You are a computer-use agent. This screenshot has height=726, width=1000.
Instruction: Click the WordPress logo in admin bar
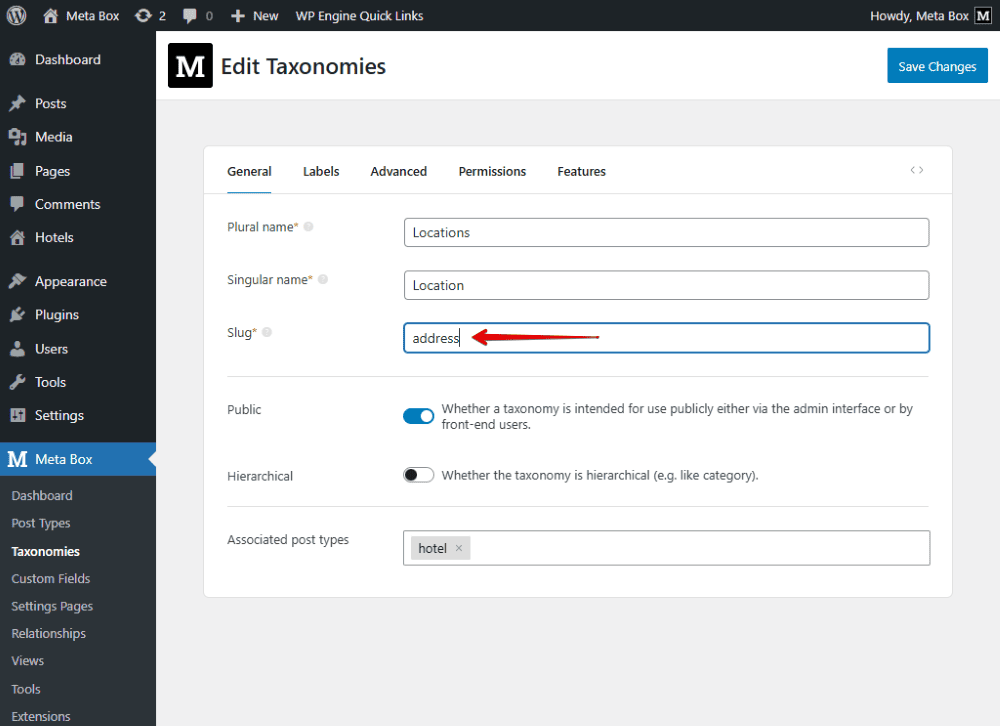pyautogui.click(x=16, y=15)
